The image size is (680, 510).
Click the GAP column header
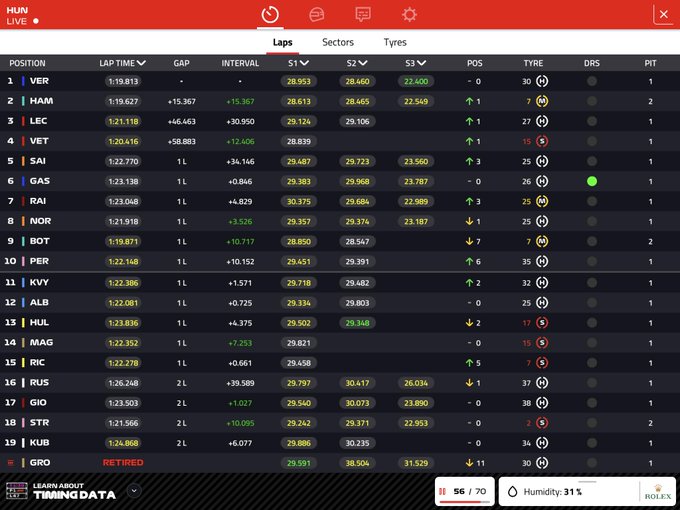click(x=181, y=63)
